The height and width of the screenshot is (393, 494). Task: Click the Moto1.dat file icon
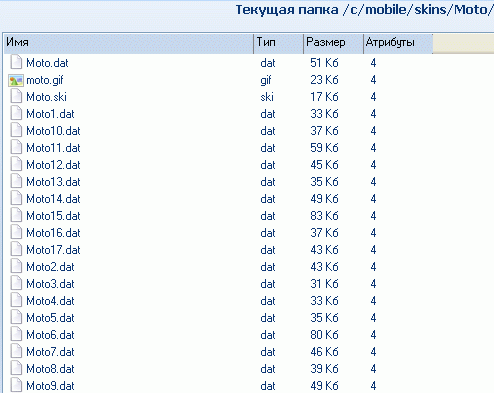tap(16, 114)
